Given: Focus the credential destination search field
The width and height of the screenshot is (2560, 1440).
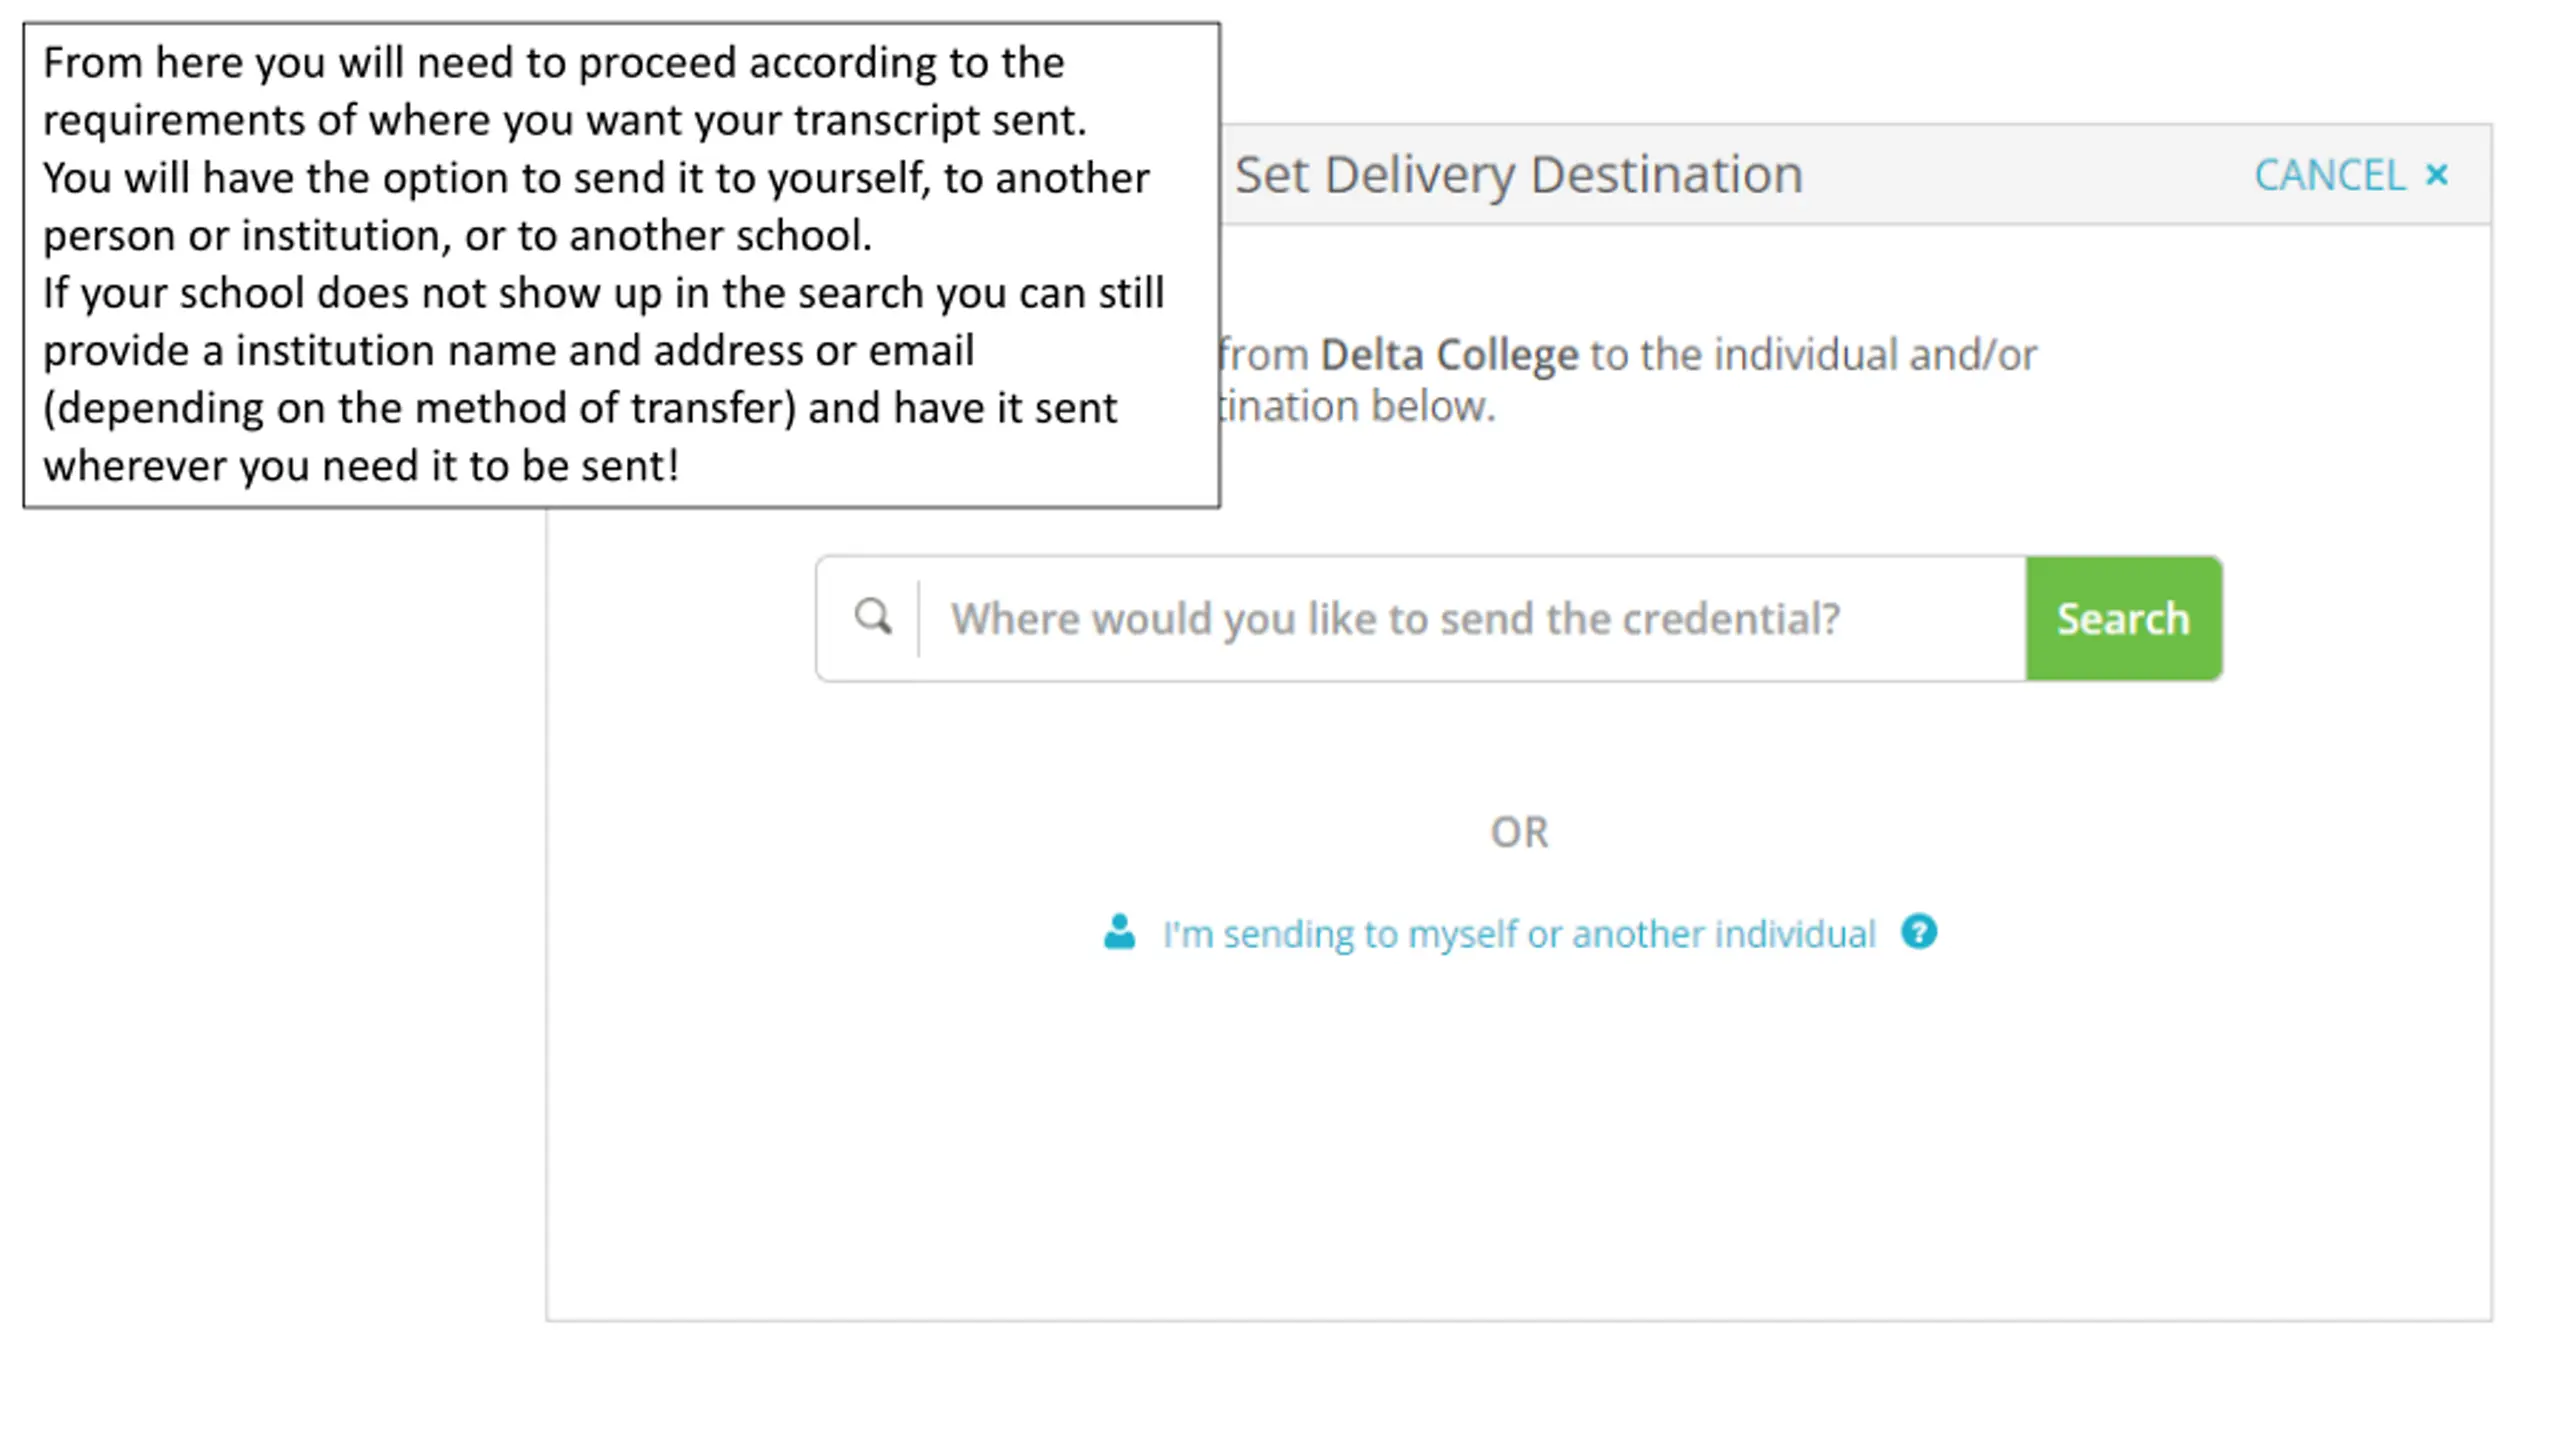Looking at the screenshot, I should tap(1472, 618).
